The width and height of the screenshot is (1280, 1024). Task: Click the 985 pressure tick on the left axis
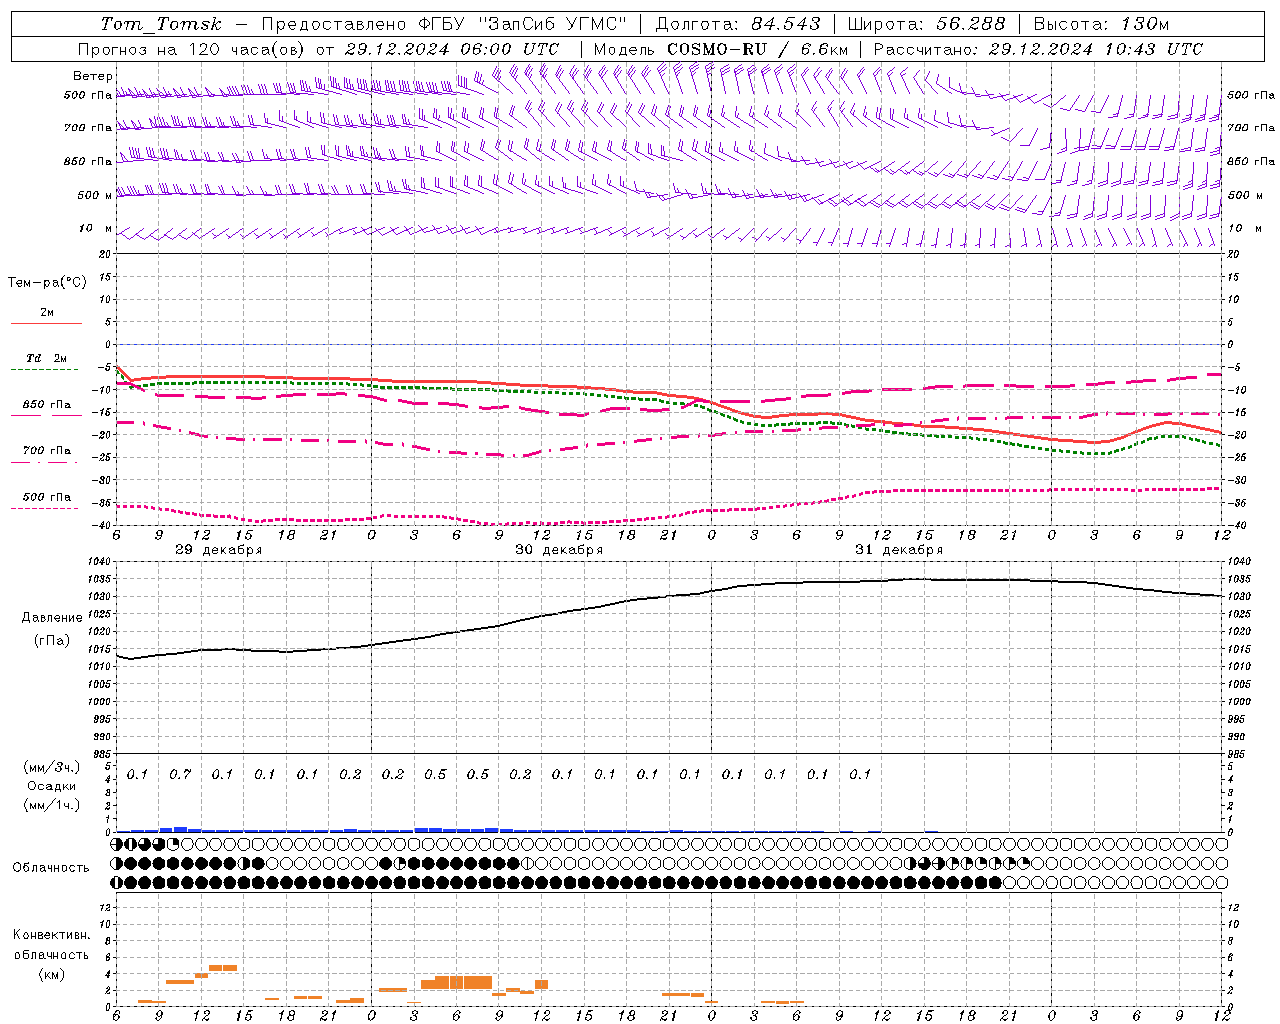(102, 753)
